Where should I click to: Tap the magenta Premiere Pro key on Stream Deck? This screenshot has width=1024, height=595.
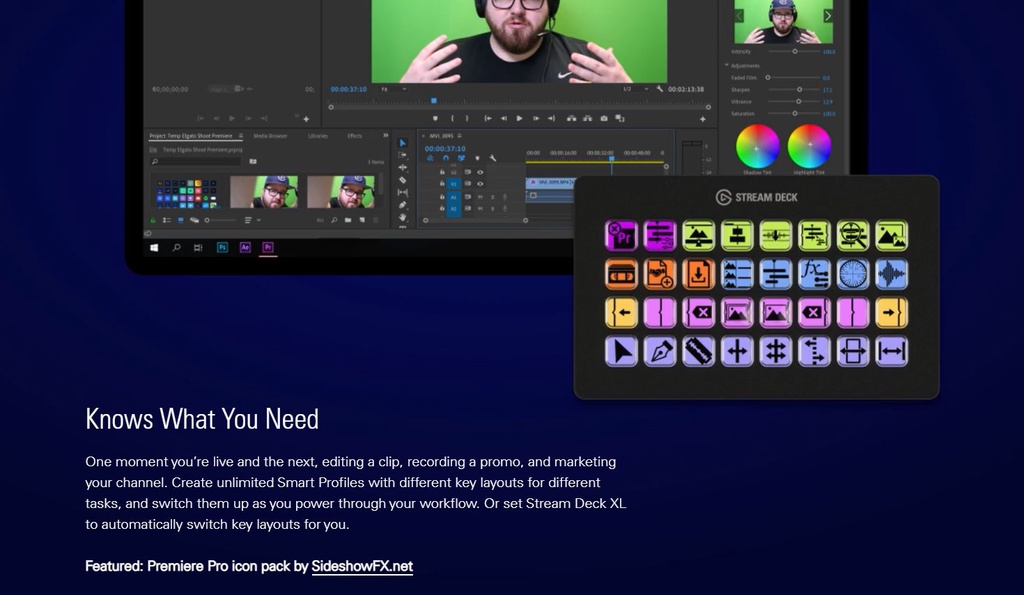[x=621, y=236]
